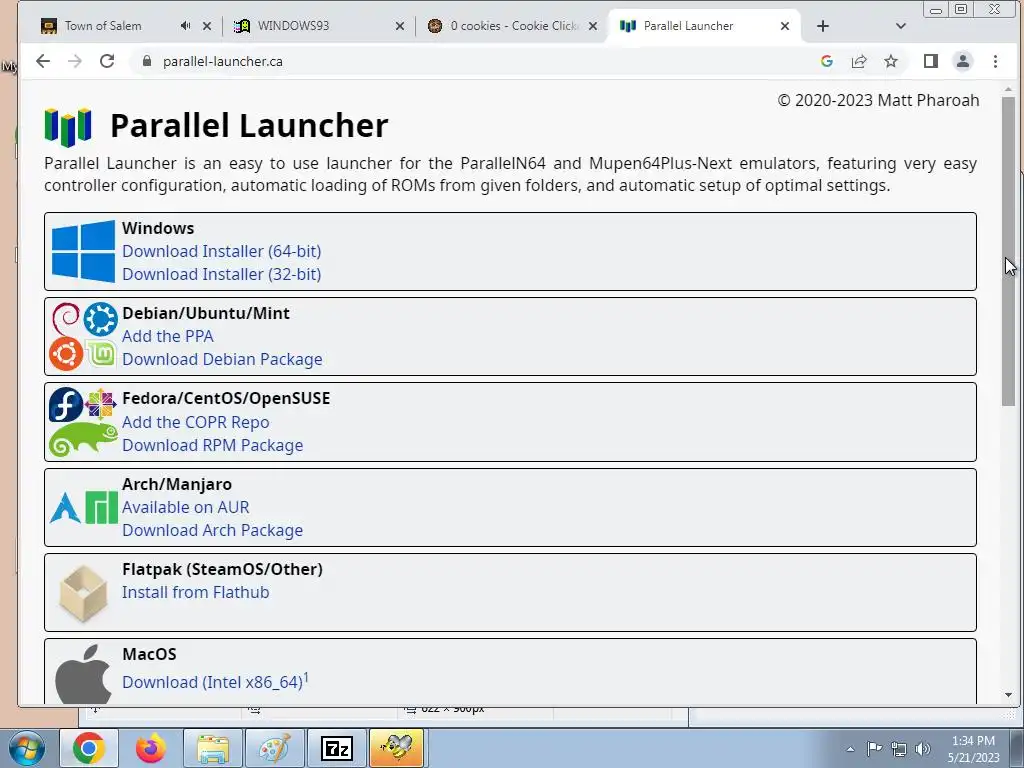Open Chrome three-dot menu

(995, 61)
